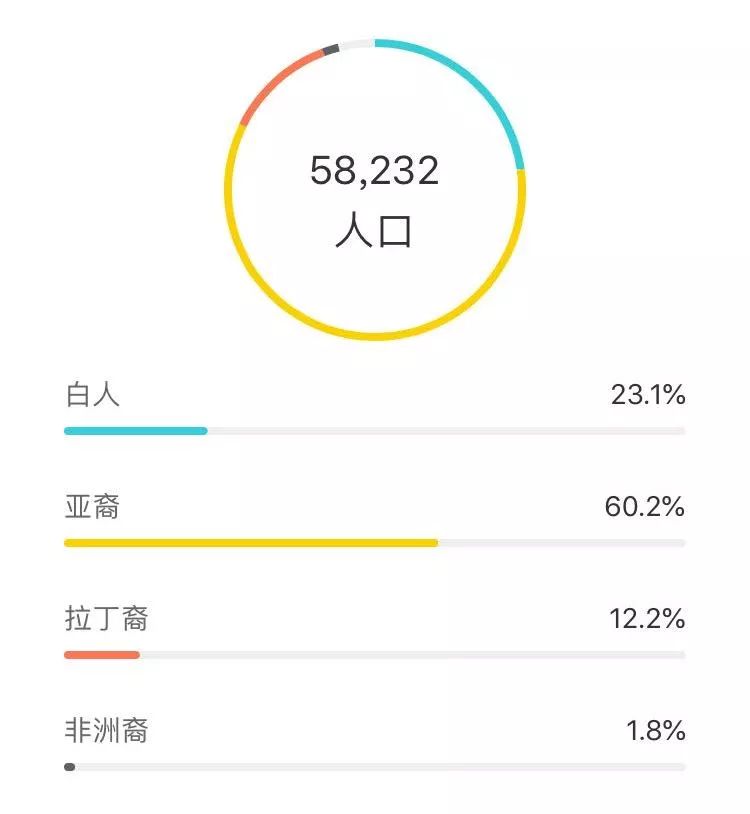Click the 58,232 population total
The image size is (750, 814).
click(x=374, y=170)
